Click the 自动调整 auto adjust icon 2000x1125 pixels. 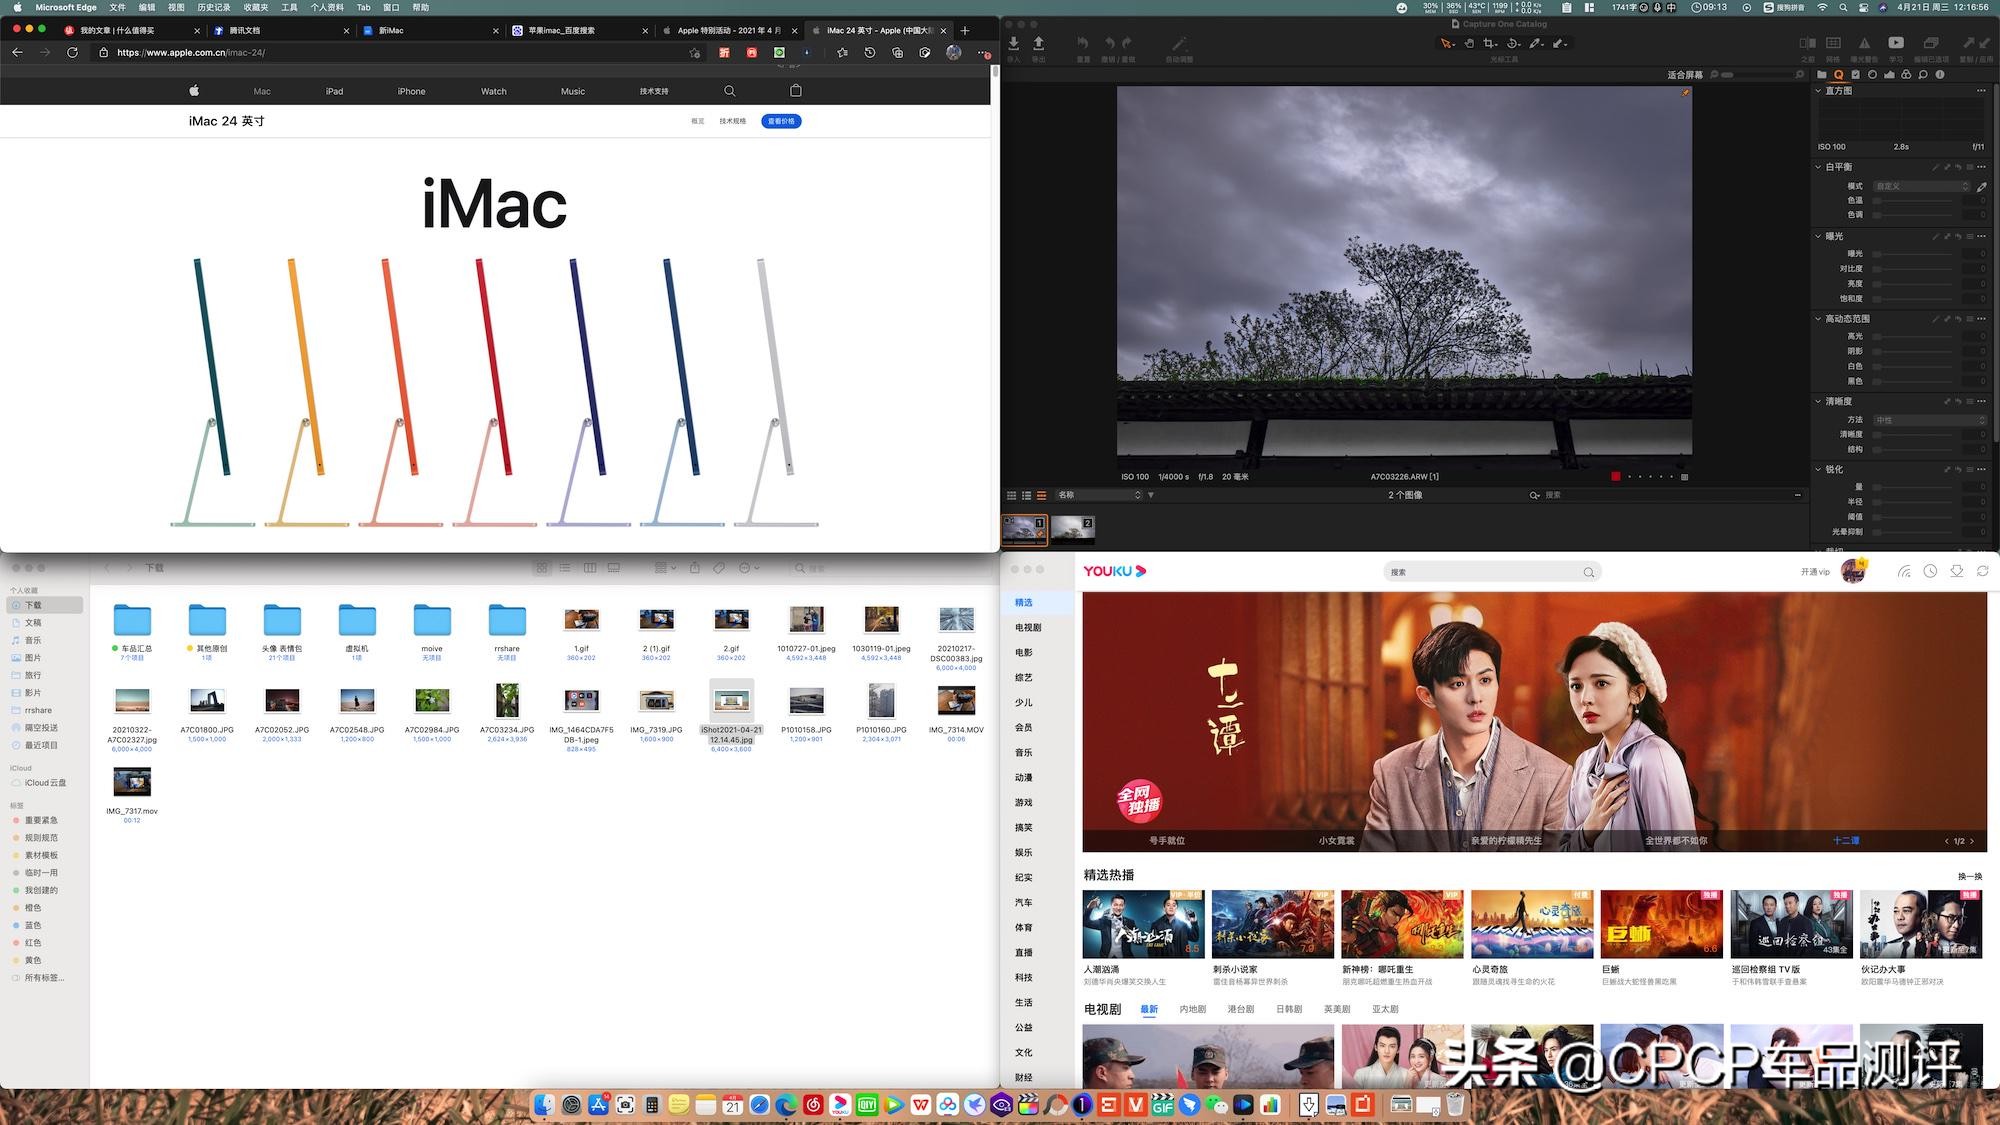(1180, 44)
